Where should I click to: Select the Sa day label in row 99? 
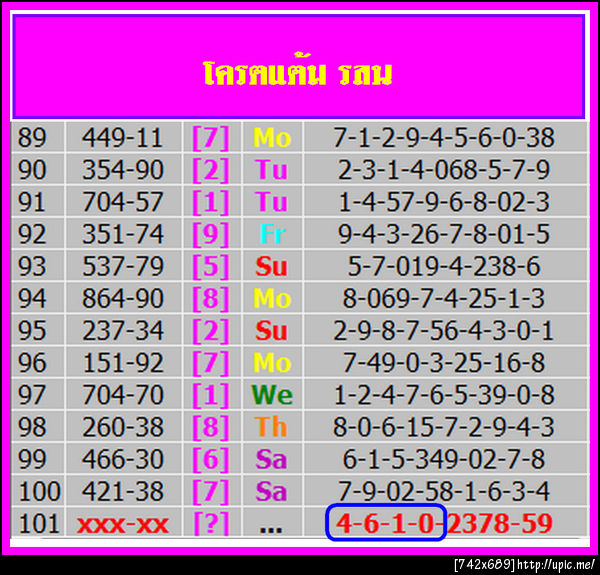pyautogui.click(x=271, y=459)
